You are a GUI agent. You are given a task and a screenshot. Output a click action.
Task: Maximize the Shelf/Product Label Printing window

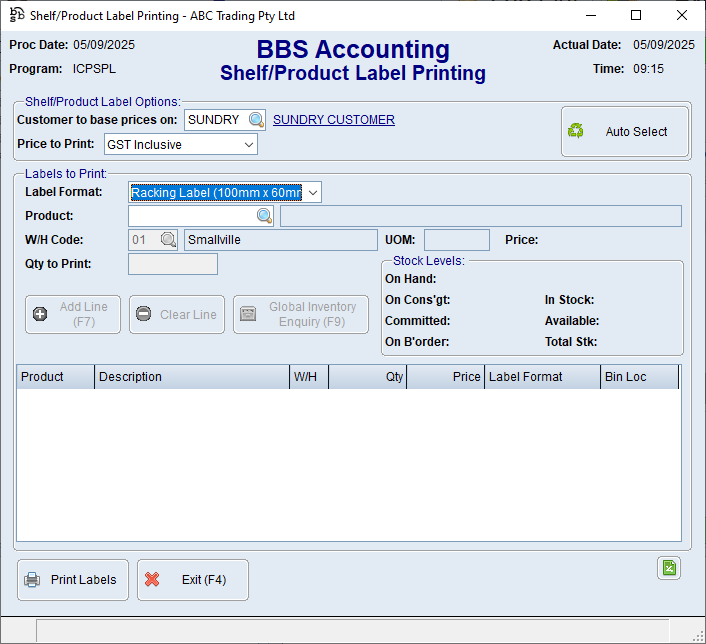pyautogui.click(x=636, y=15)
